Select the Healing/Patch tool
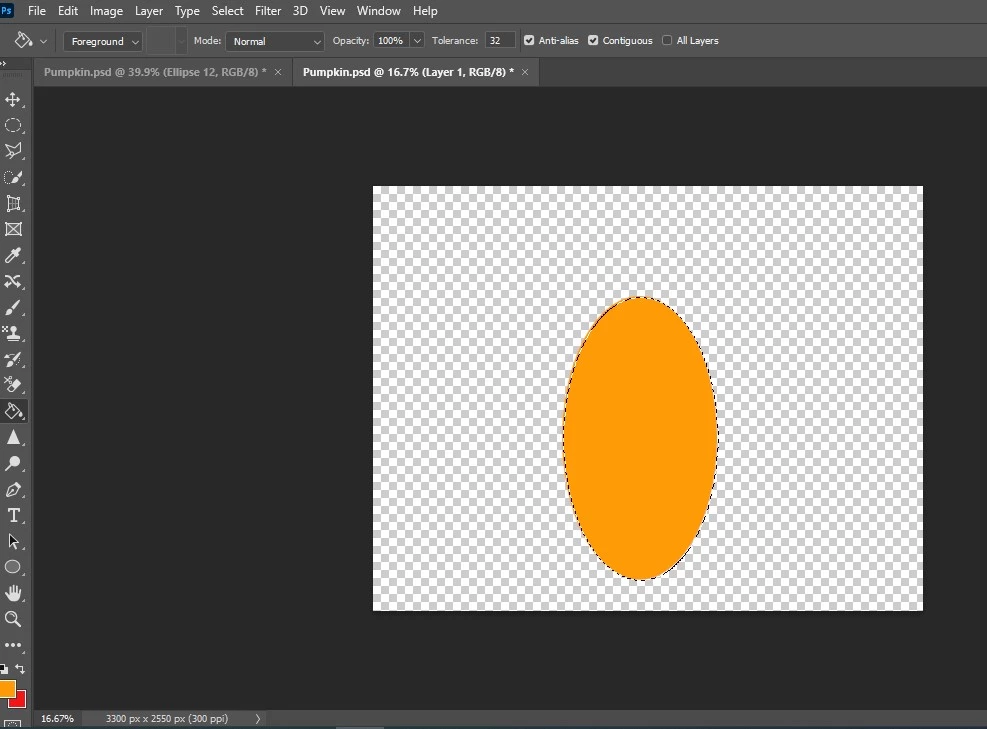Image resolution: width=987 pixels, height=729 pixels. coord(13,281)
